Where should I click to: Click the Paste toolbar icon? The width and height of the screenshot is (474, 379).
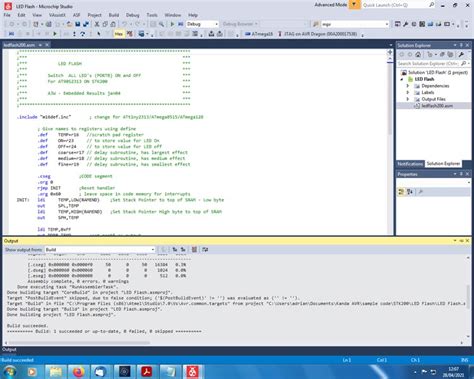point(113,24)
